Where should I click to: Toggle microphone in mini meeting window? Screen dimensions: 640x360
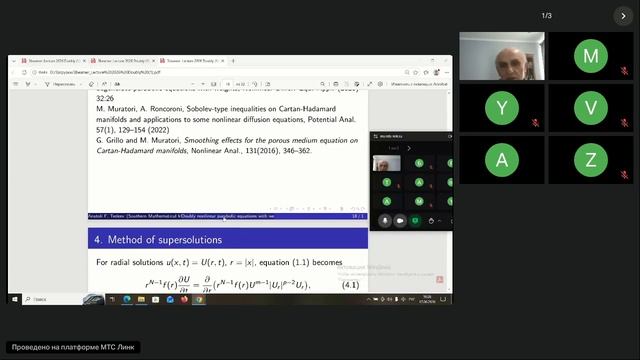tap(384, 221)
